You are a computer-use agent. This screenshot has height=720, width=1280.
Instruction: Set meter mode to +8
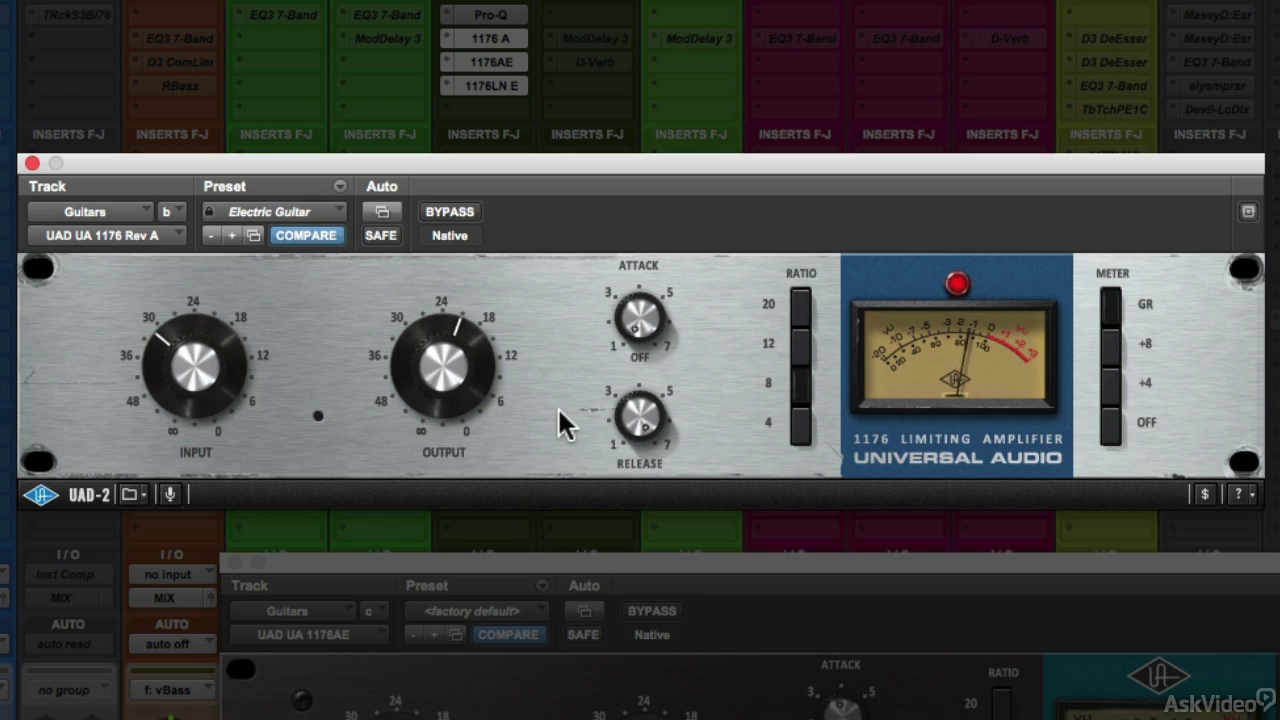coord(1111,345)
